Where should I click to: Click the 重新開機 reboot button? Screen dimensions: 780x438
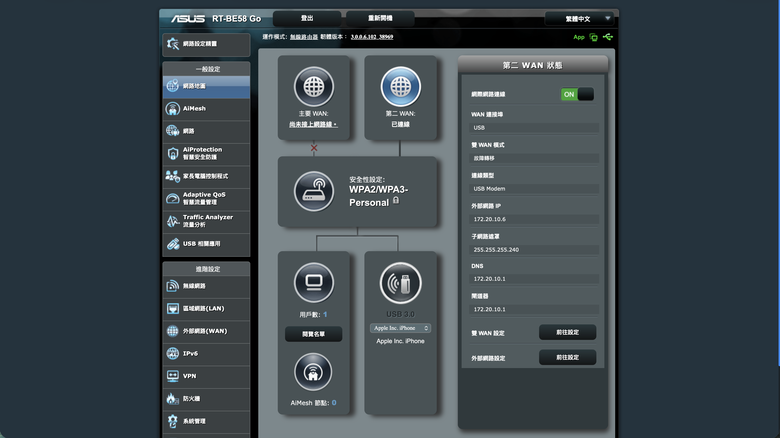coord(380,18)
